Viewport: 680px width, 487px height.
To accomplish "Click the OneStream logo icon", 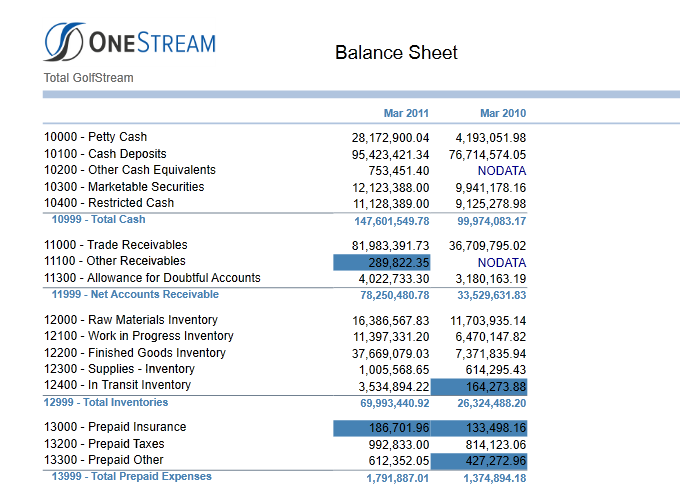I will (63, 42).
